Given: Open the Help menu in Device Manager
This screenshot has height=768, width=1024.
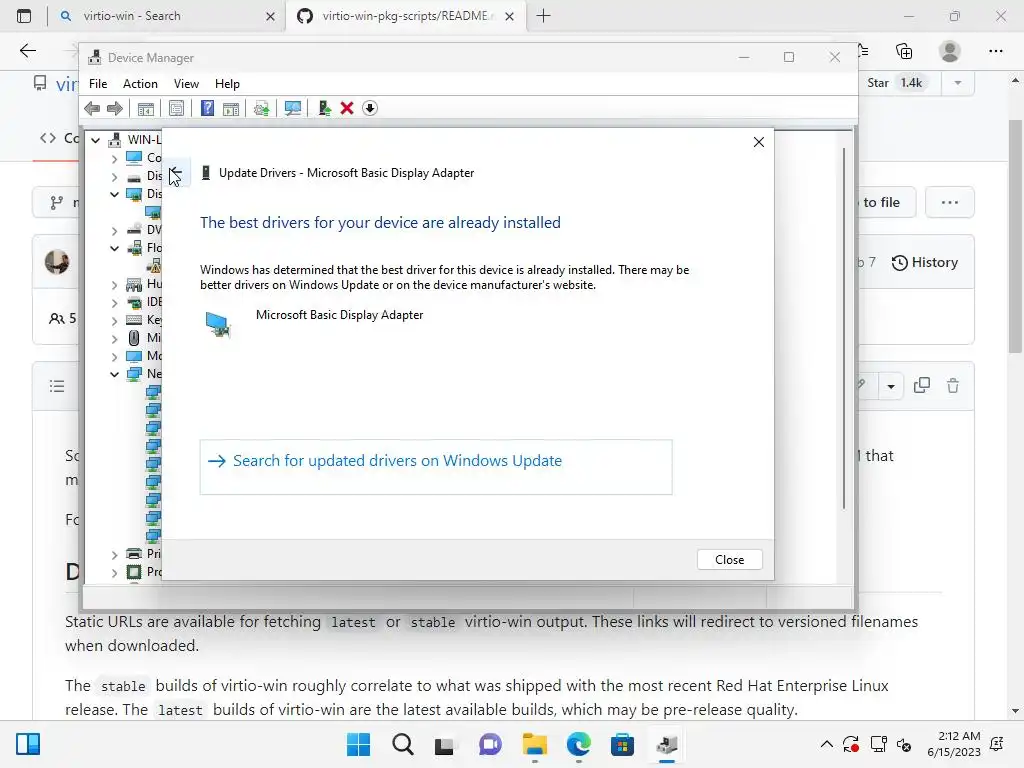Looking at the screenshot, I should [227, 84].
